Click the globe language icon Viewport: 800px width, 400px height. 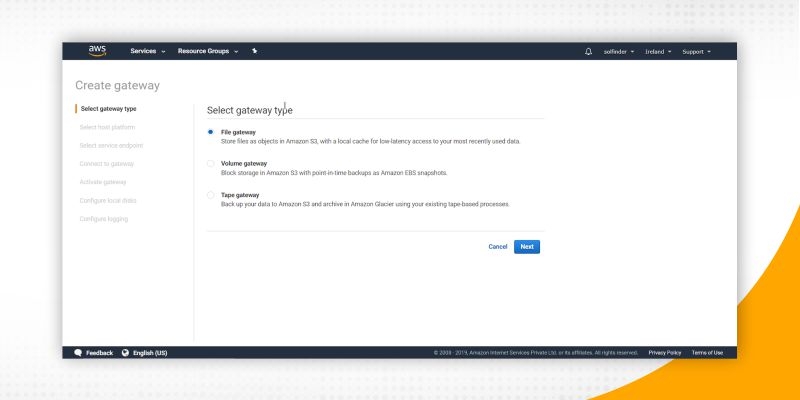click(126, 353)
